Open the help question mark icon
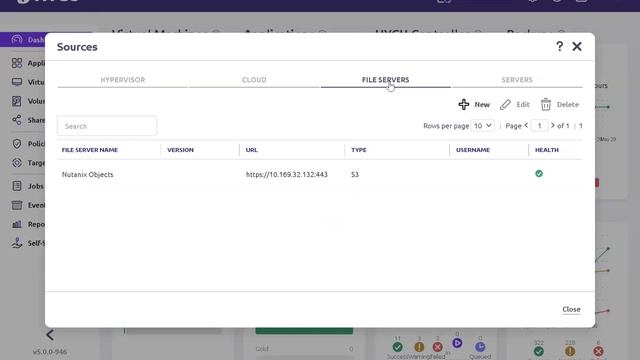 click(x=559, y=46)
